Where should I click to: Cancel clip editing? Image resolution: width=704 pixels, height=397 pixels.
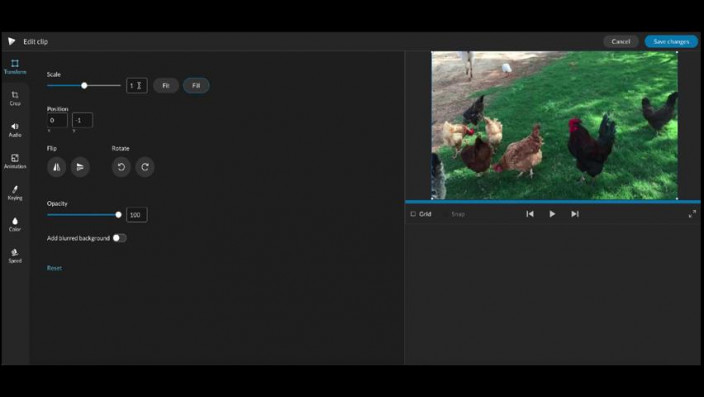click(x=620, y=41)
